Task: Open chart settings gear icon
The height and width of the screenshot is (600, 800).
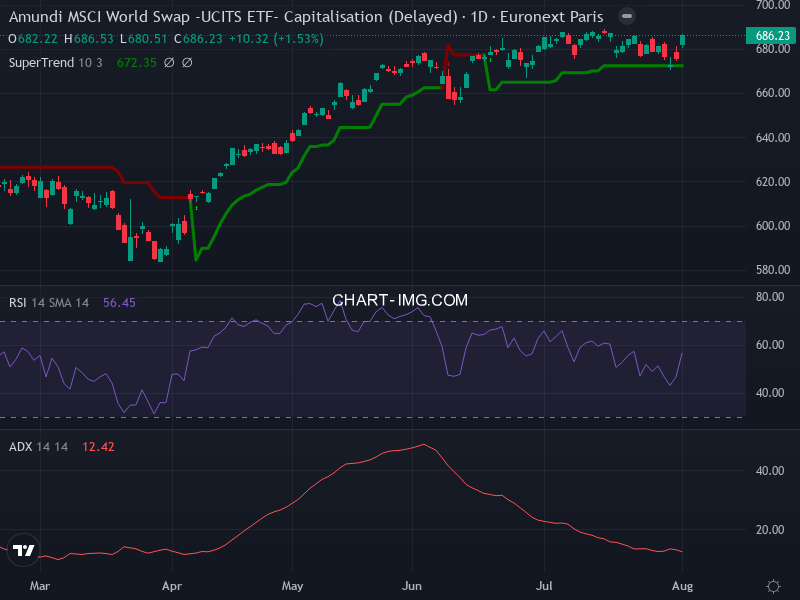Action: [773, 586]
